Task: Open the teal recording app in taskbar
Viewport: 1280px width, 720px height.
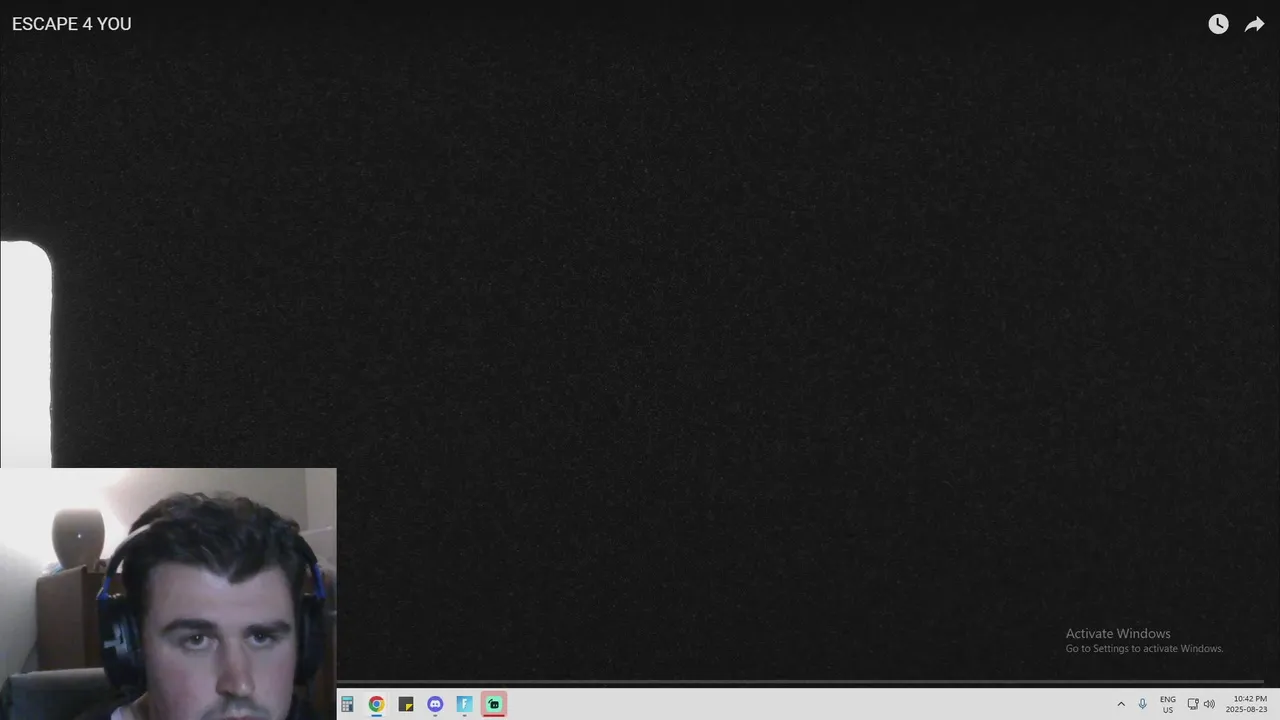Action: [x=494, y=704]
